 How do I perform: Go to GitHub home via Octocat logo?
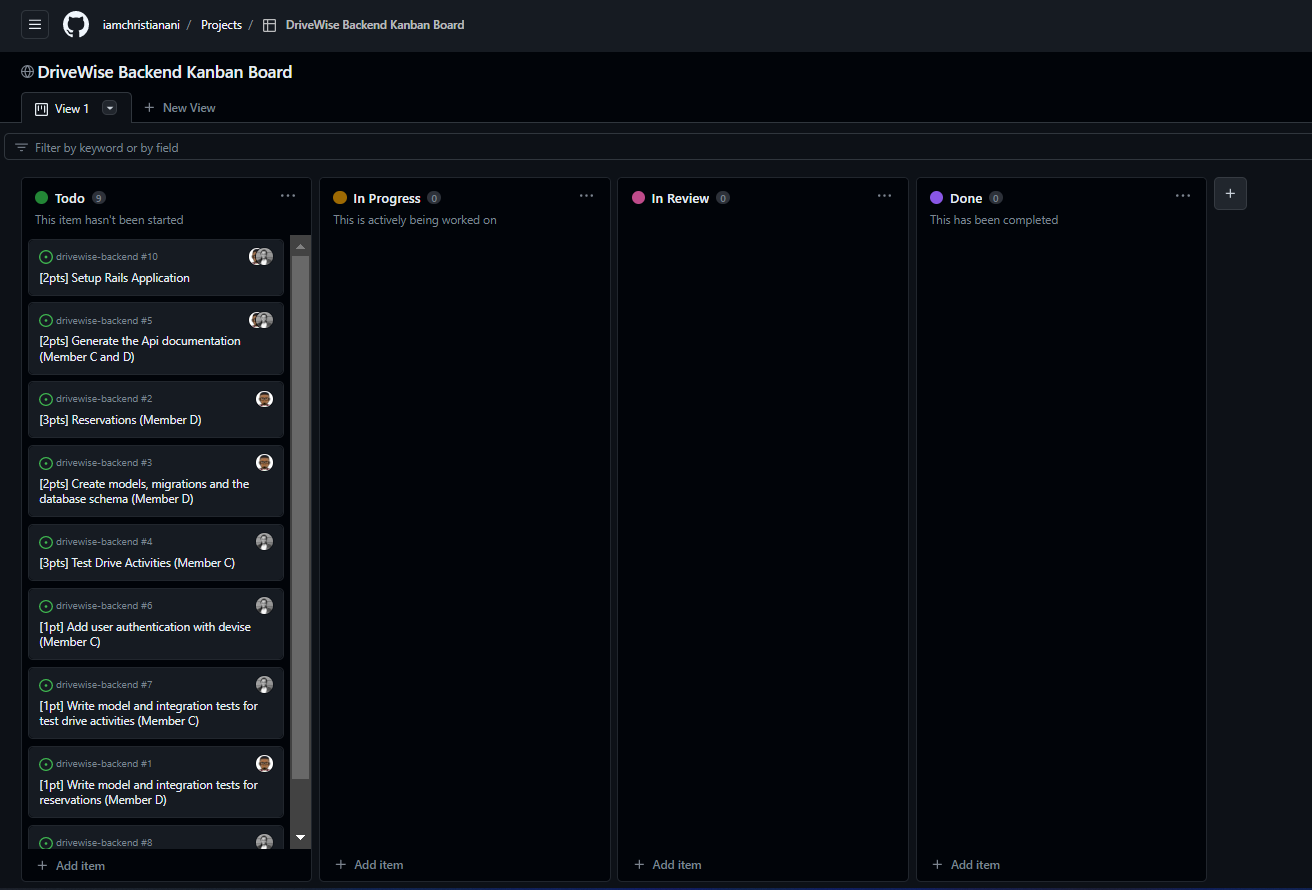(x=76, y=25)
